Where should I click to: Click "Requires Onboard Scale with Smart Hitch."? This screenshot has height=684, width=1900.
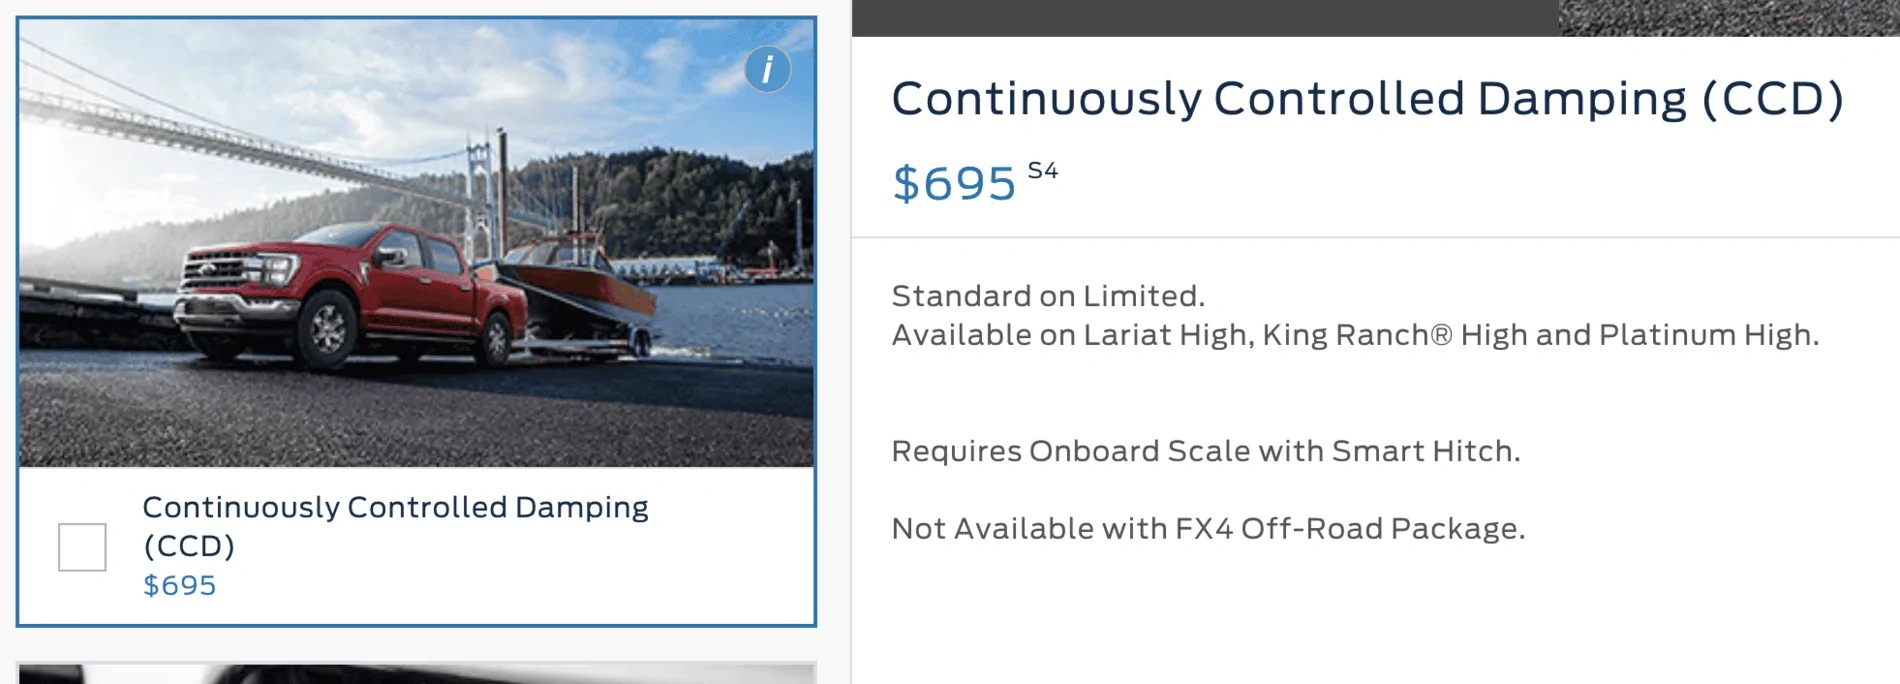(1205, 451)
